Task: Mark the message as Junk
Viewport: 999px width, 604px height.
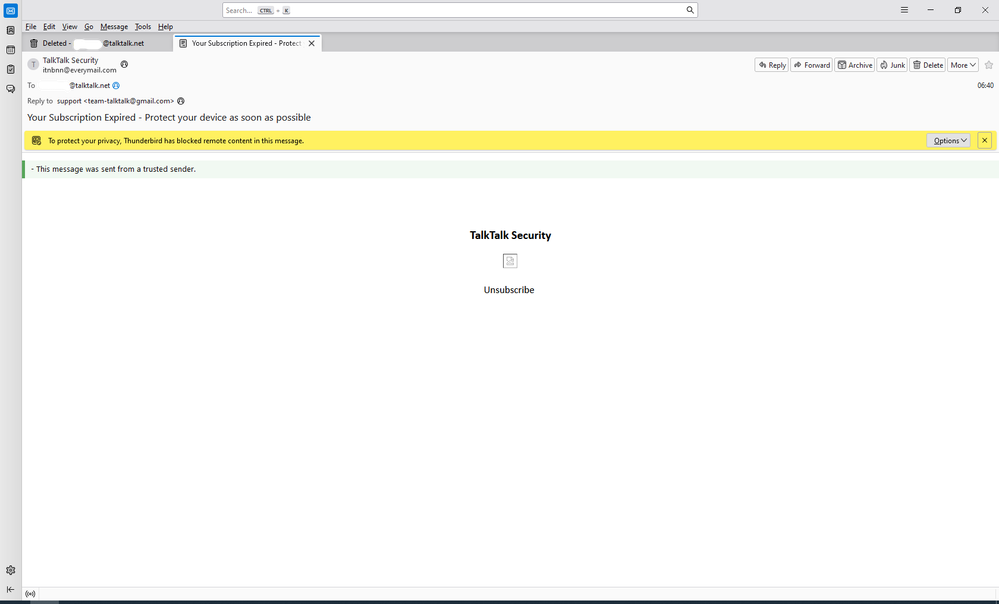Action: point(892,65)
